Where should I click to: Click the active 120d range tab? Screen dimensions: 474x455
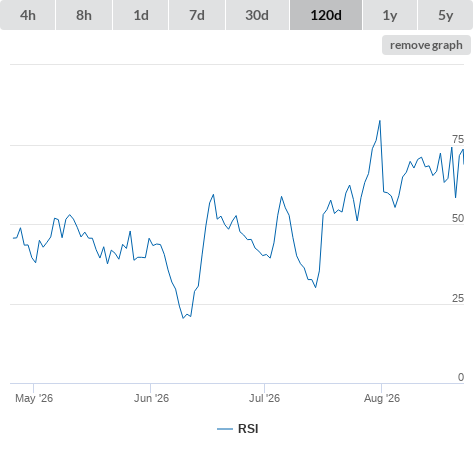click(326, 15)
